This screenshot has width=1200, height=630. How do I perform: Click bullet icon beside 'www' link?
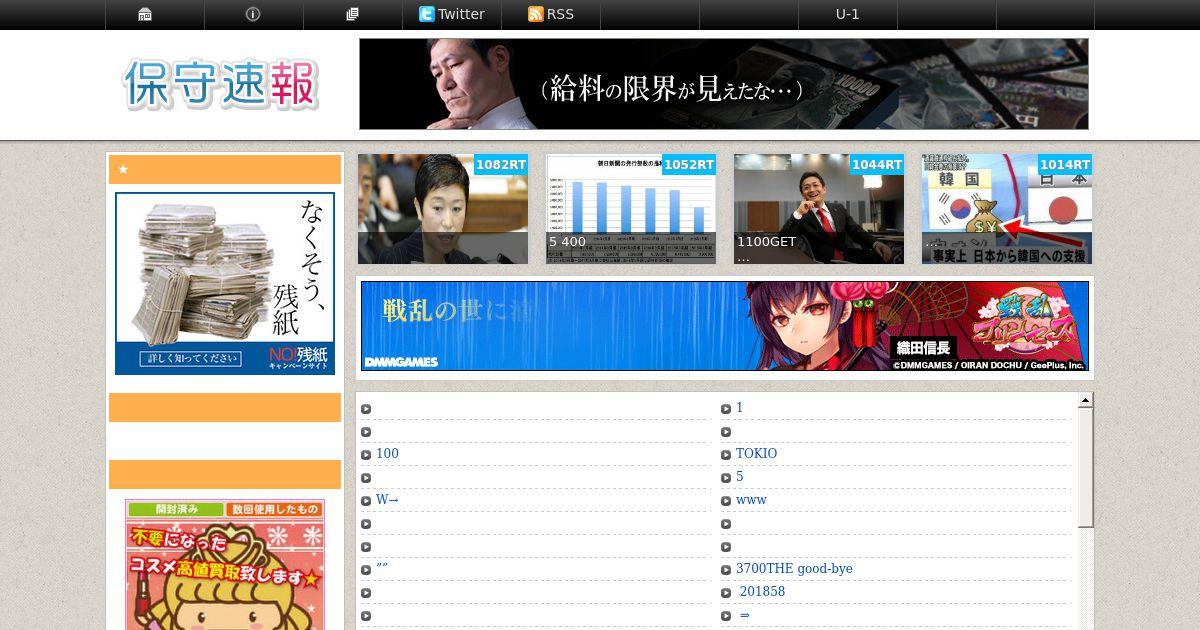(x=726, y=501)
